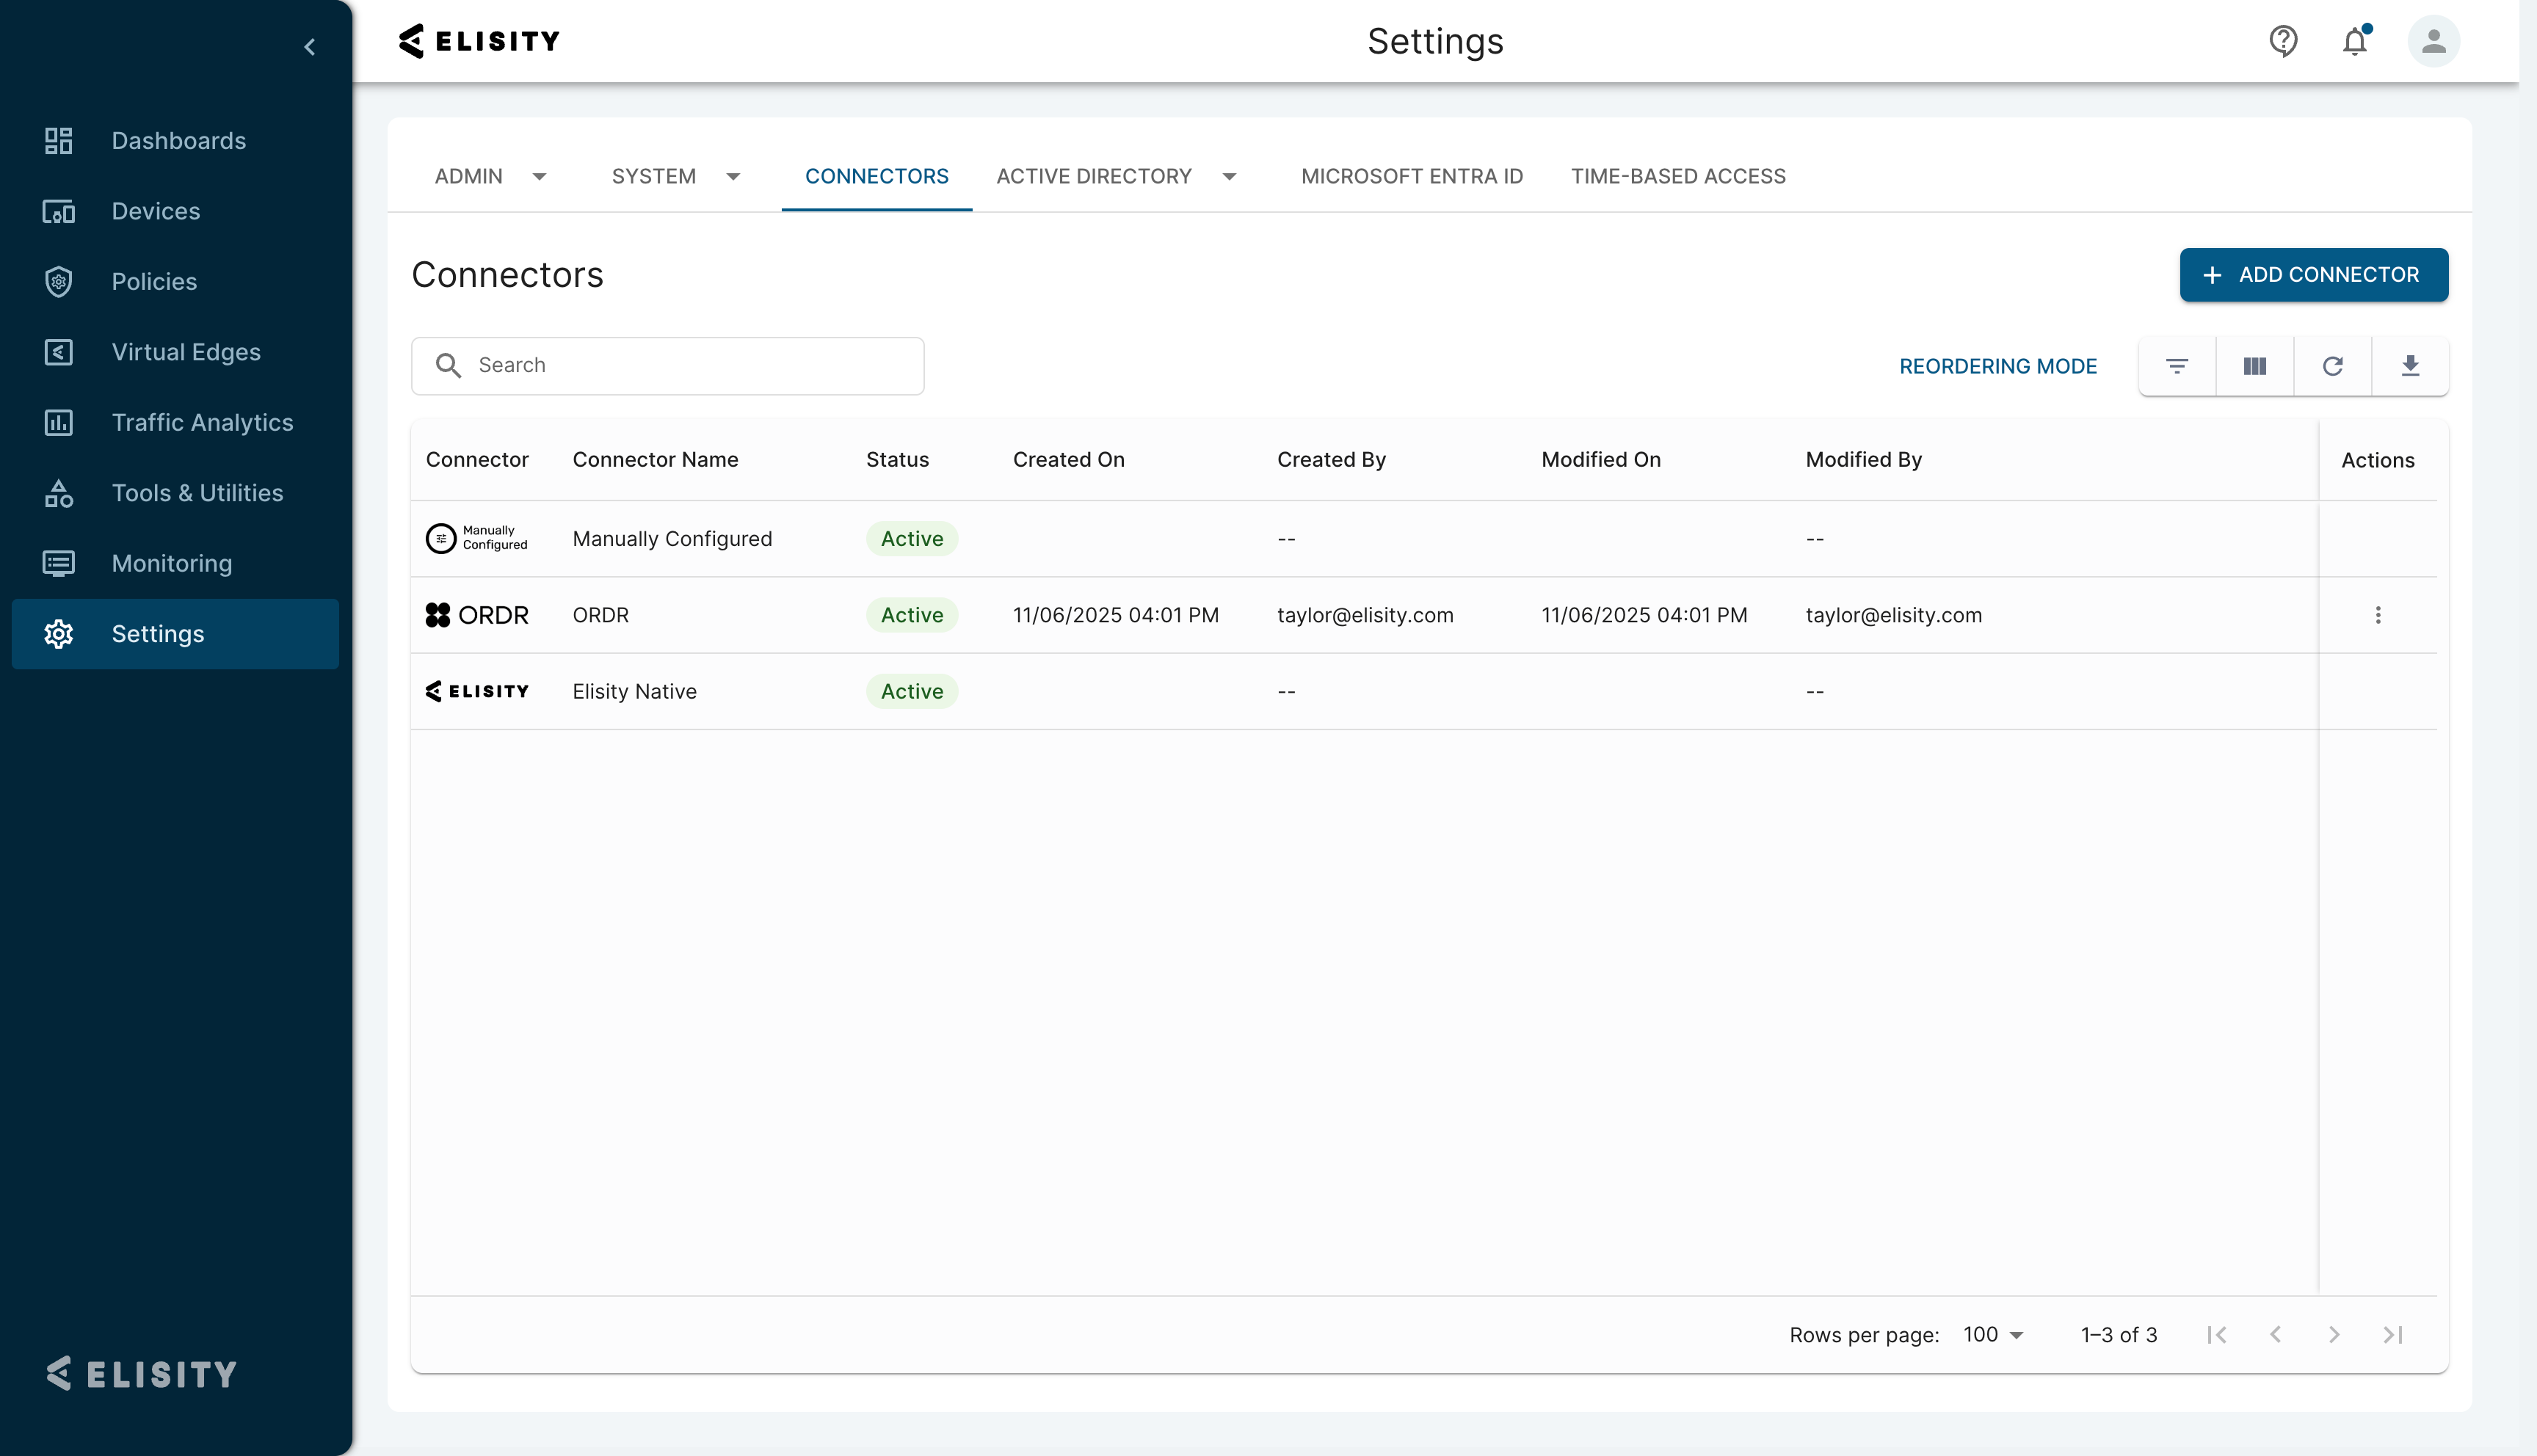The height and width of the screenshot is (1456, 2537).
Task: Click the Manually Configured connector logo
Action: click(477, 538)
